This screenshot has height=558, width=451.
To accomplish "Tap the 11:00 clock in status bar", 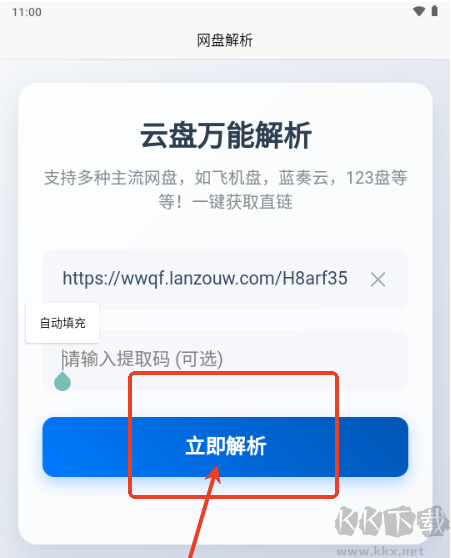I will click(x=27, y=12).
